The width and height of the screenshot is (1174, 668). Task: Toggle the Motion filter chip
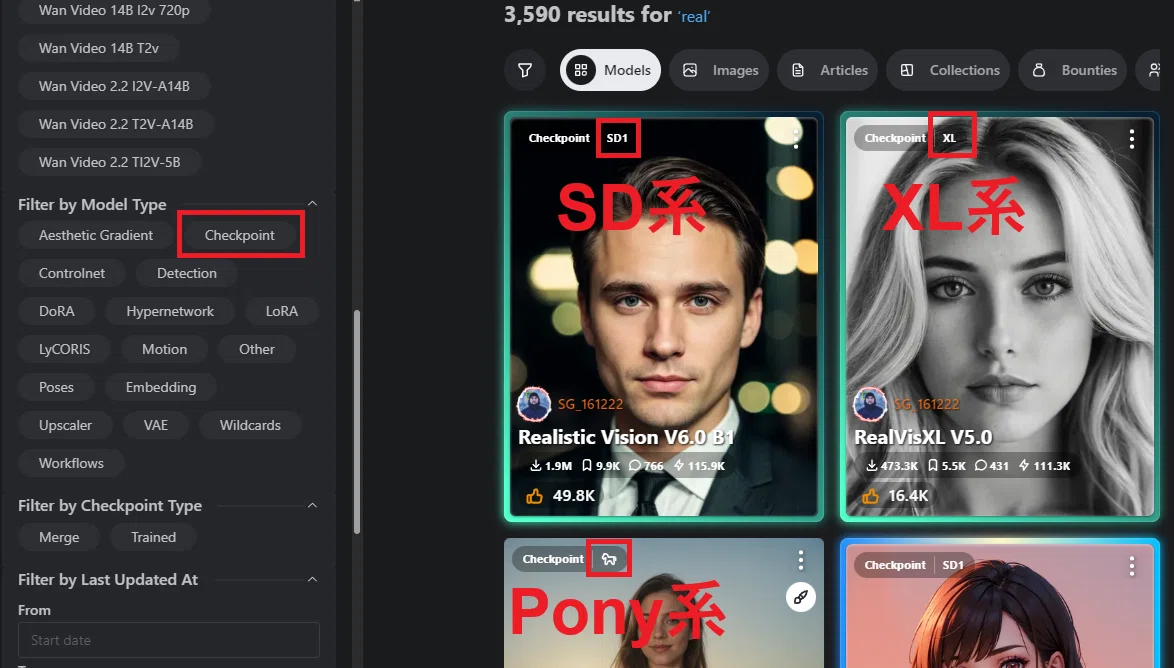tap(165, 349)
